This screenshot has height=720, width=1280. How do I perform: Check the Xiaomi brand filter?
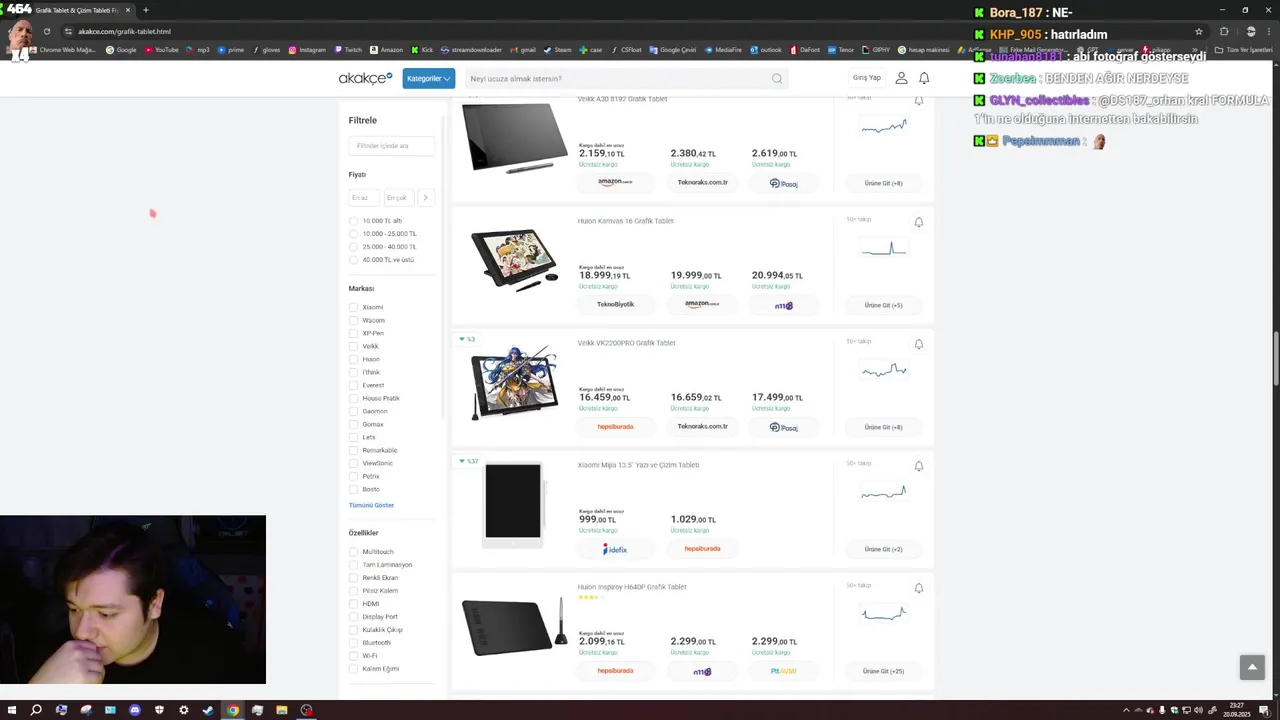coord(353,307)
